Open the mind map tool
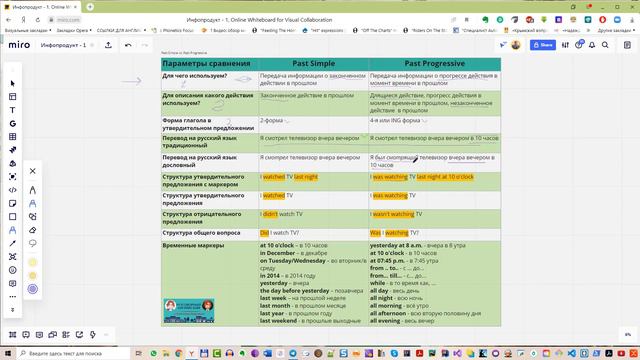Image resolution: width=640 pixels, height=360 pixels. [x=13, y=257]
